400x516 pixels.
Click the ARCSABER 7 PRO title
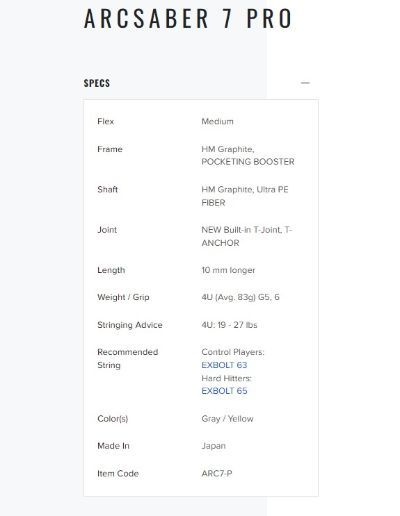click(x=188, y=19)
